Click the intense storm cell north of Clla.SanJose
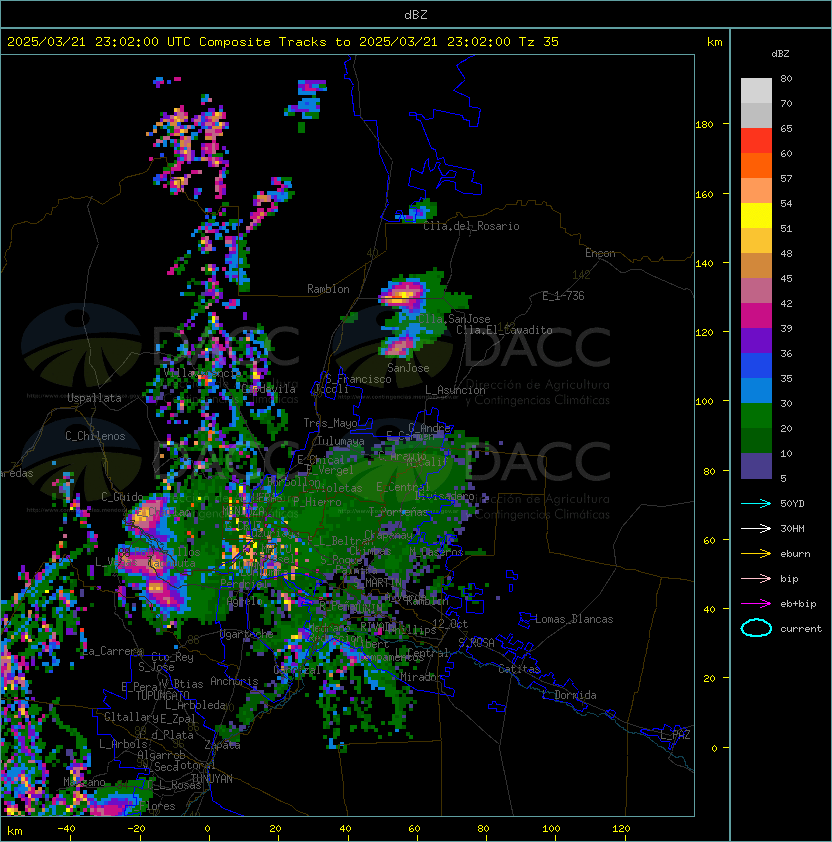Screen dimensions: 832x842 pyautogui.click(x=402, y=296)
